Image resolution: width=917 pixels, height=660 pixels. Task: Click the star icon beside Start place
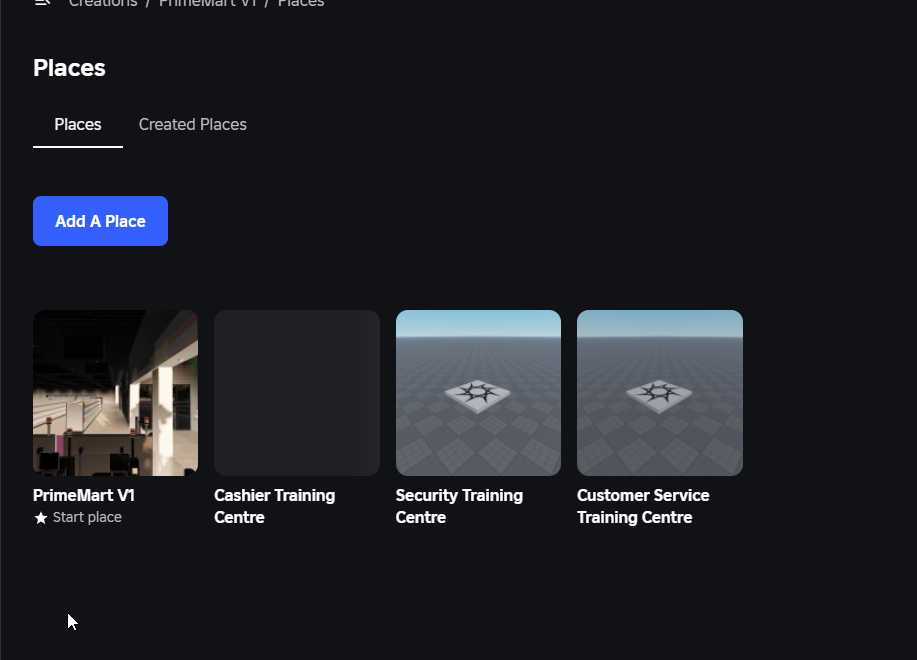[41, 518]
